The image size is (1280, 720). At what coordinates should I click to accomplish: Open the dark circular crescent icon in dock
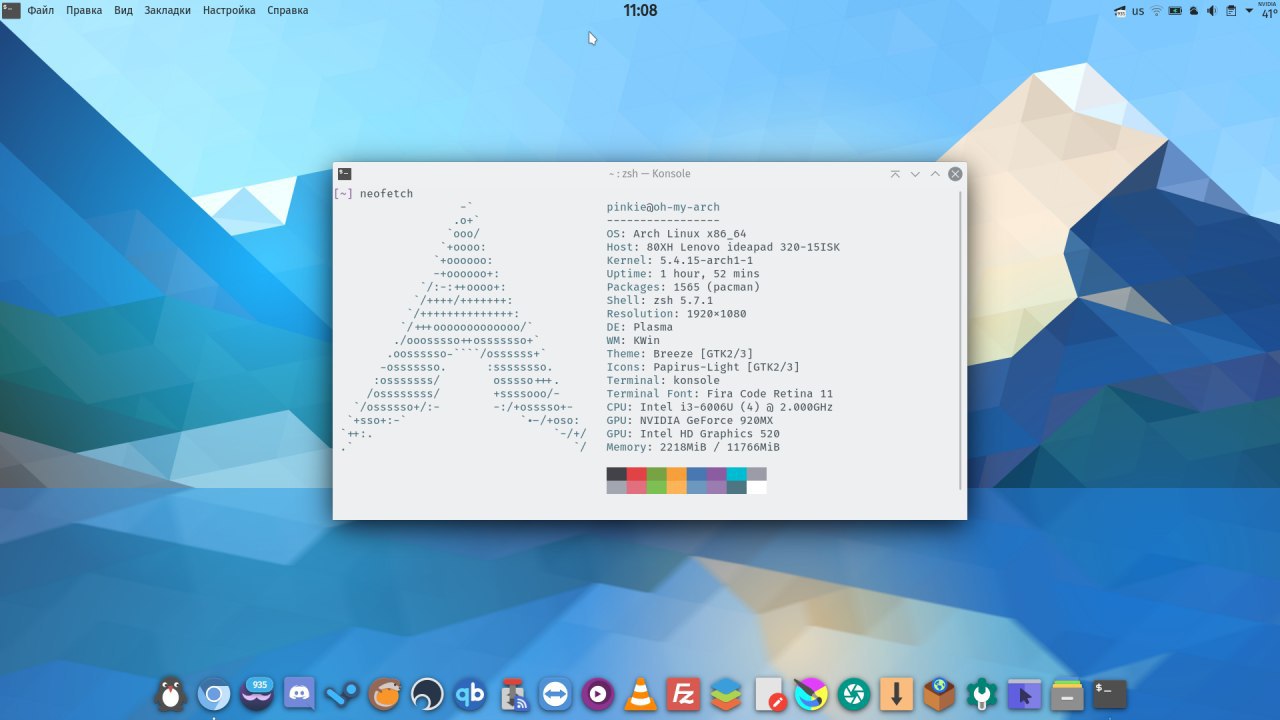pos(427,693)
